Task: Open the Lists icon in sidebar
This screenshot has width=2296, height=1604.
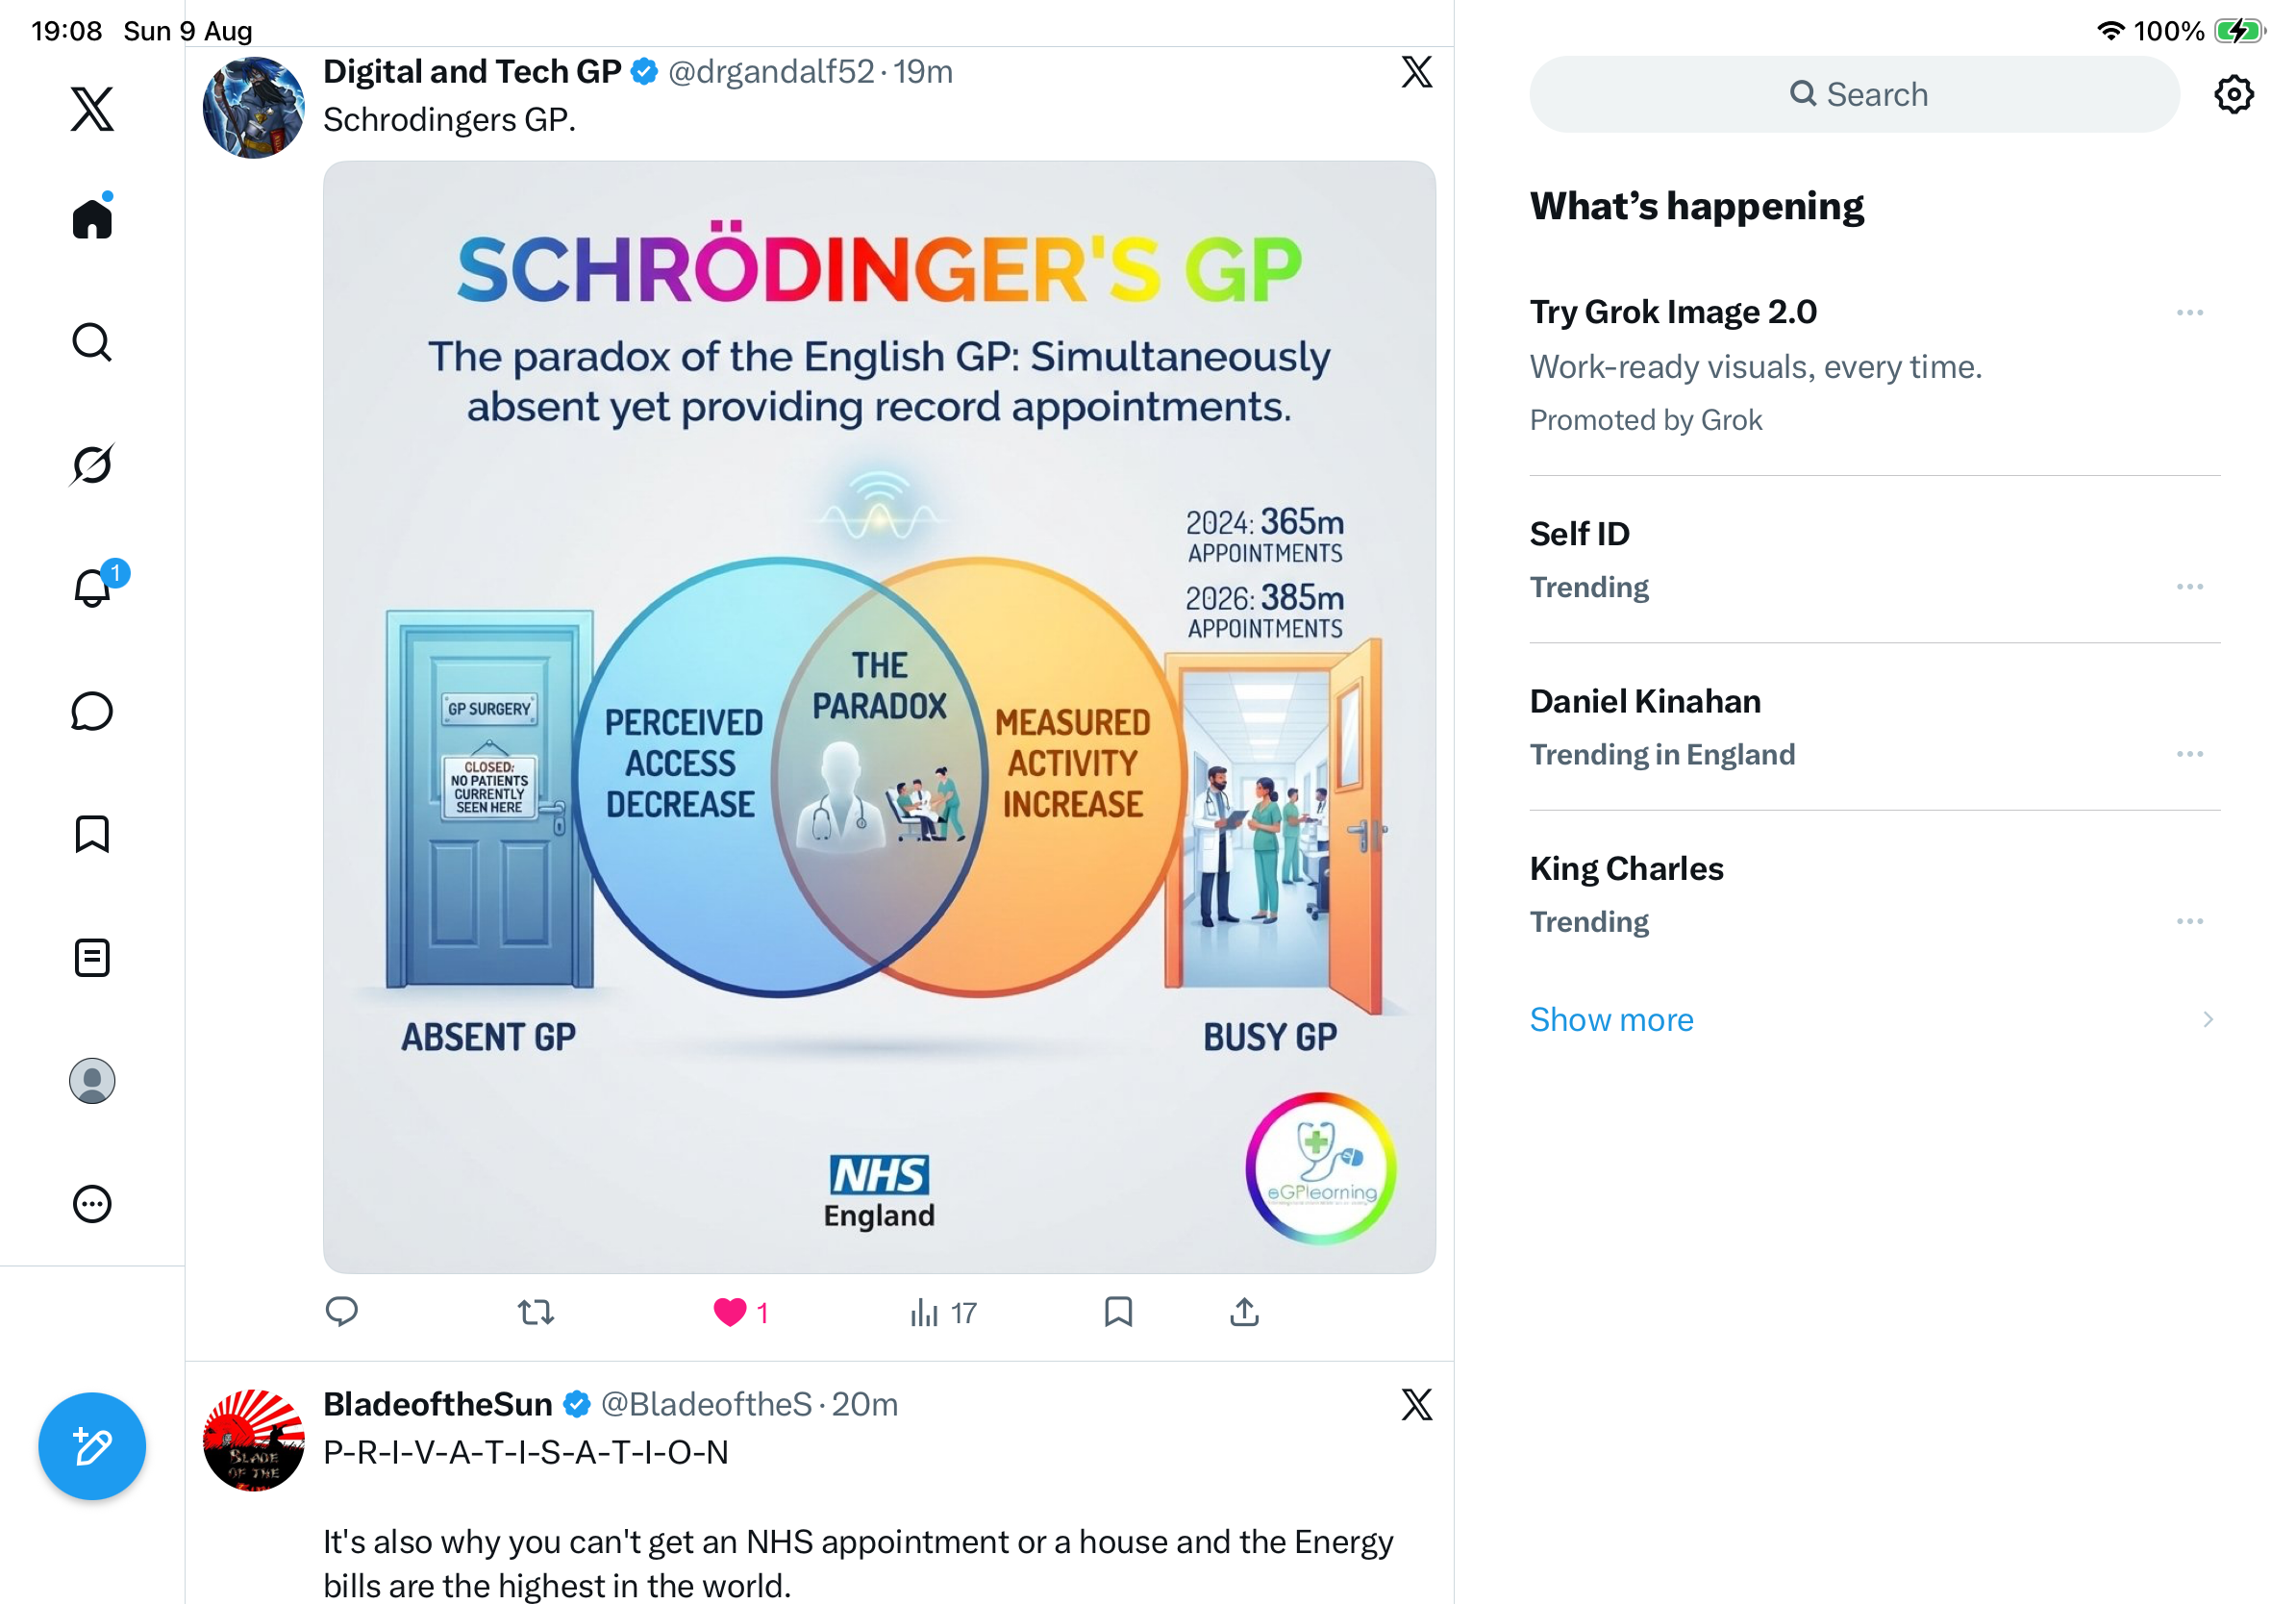Action: point(92,958)
